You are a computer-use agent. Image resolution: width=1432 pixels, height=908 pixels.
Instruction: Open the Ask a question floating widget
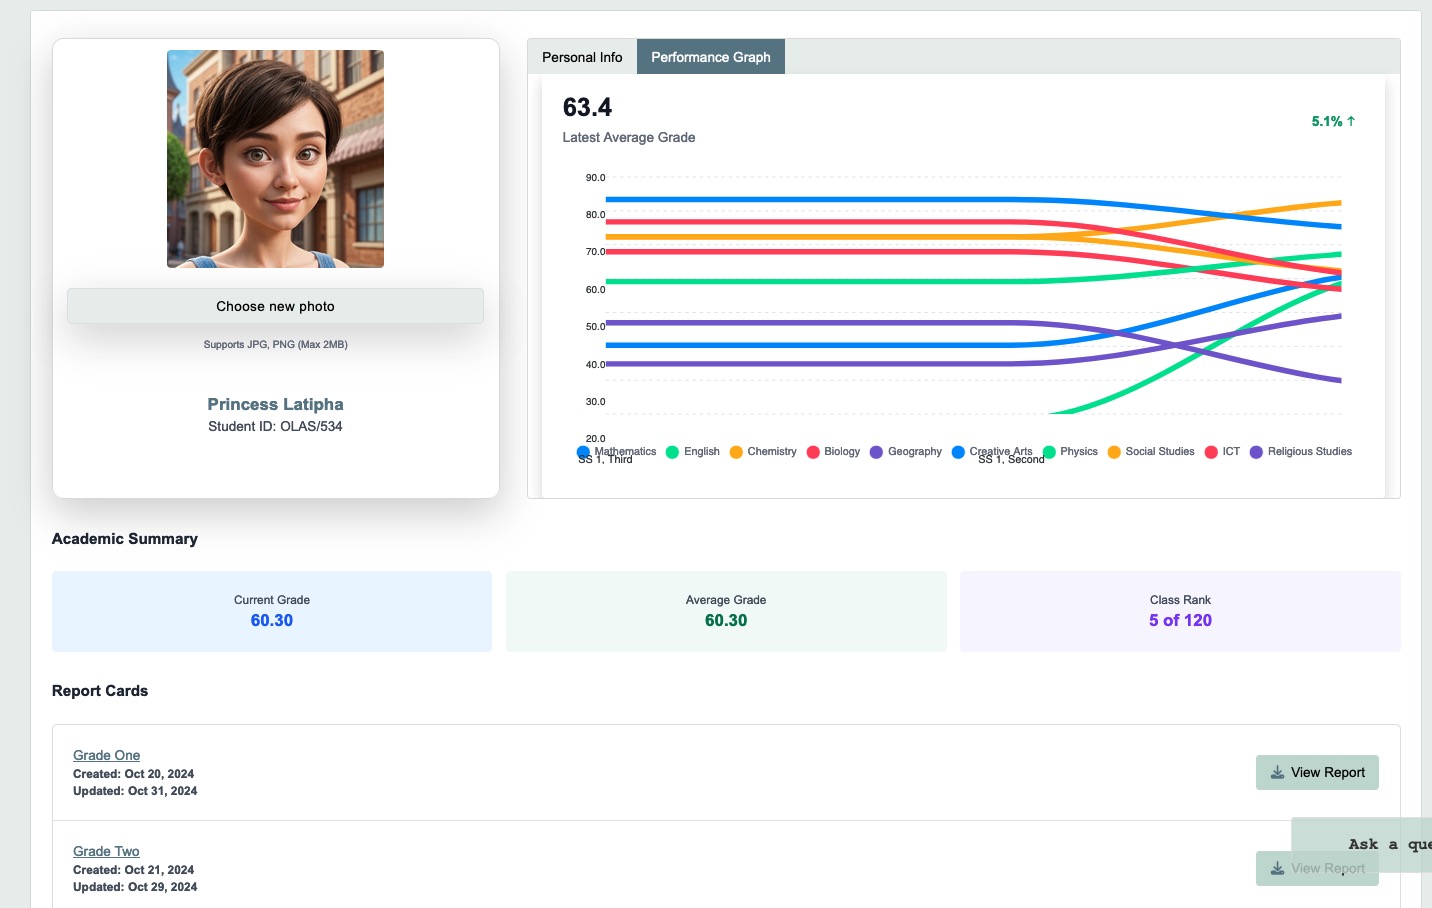(x=1375, y=844)
